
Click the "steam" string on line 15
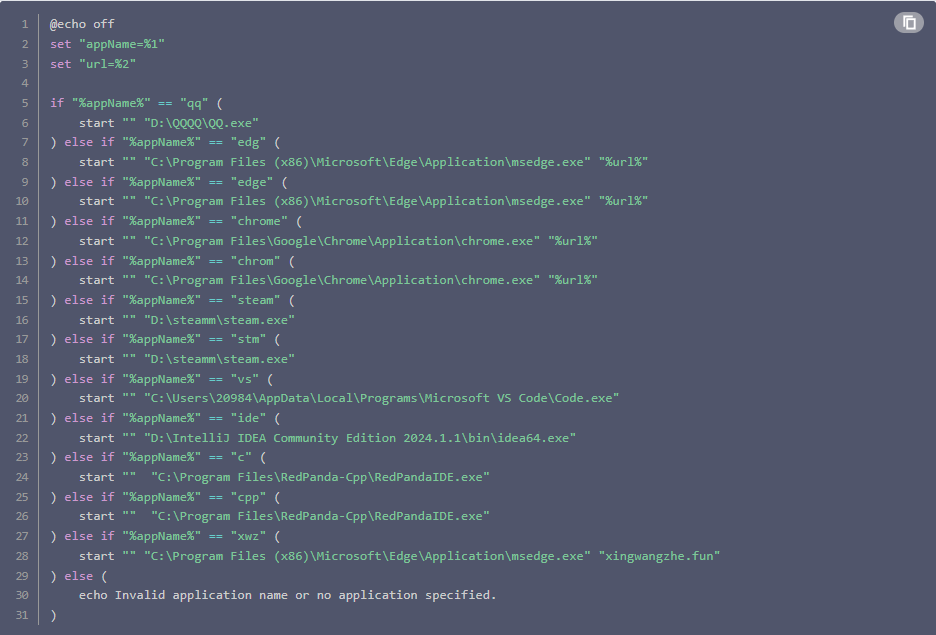pyautogui.click(x=255, y=300)
